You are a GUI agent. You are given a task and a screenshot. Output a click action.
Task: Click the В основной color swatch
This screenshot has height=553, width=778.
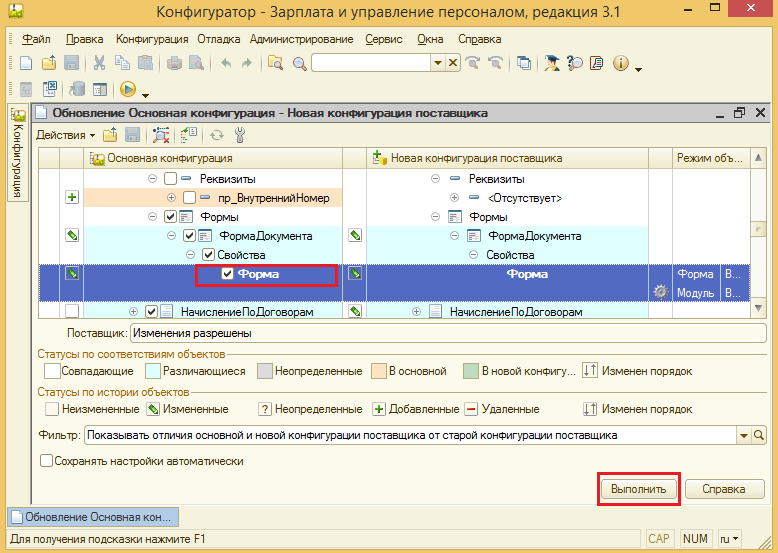pyautogui.click(x=379, y=371)
